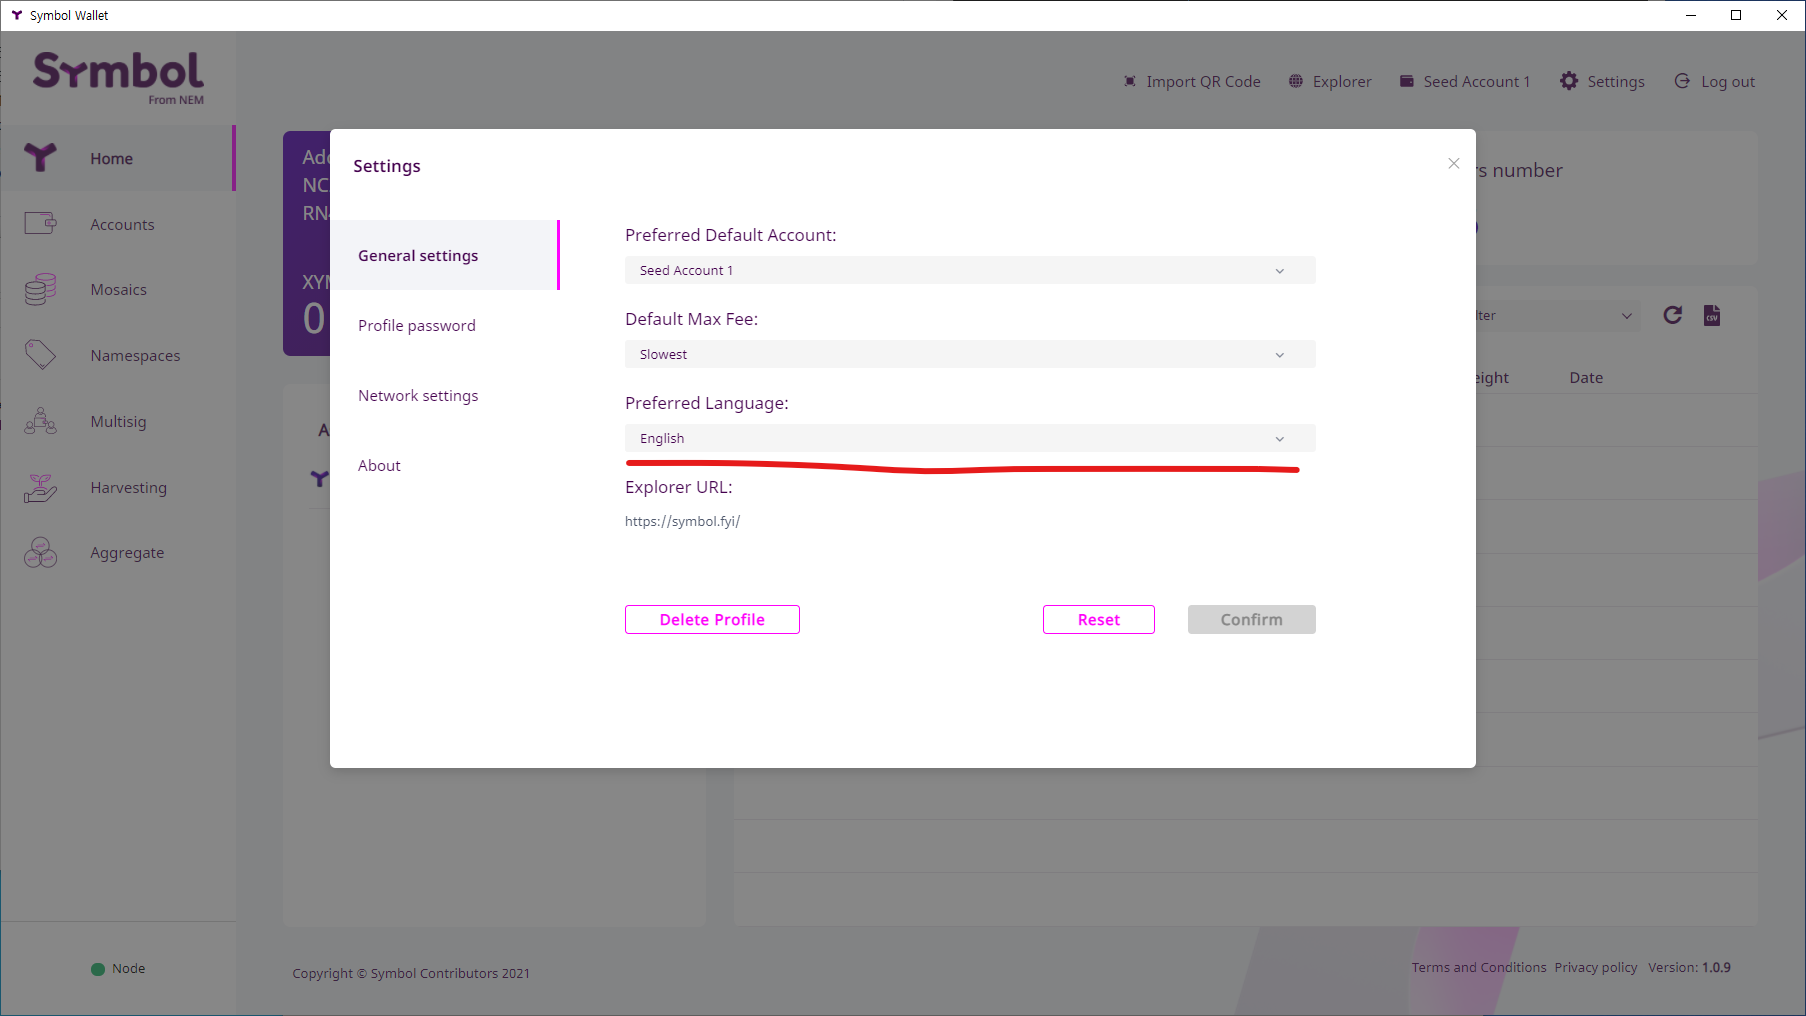Click the copyright Symbol Contributors 2021 text
This screenshot has height=1016, width=1806.
coord(411,973)
